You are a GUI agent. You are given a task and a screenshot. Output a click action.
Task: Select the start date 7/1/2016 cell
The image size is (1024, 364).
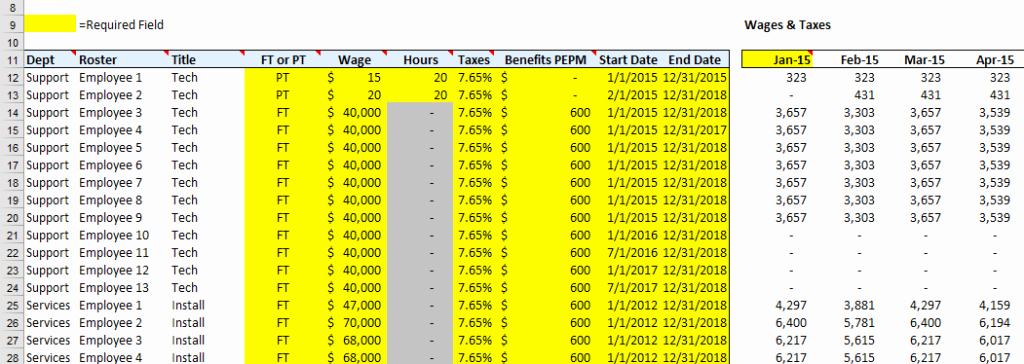(x=629, y=253)
